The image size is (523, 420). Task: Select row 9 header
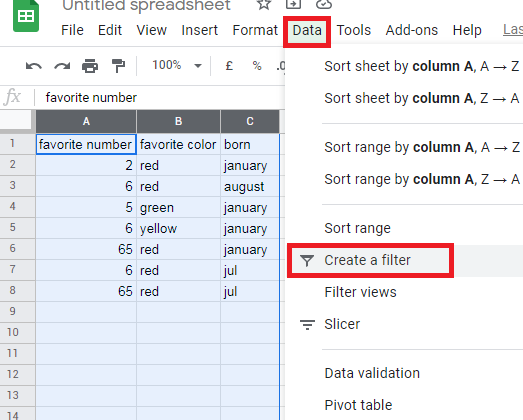click(17, 312)
